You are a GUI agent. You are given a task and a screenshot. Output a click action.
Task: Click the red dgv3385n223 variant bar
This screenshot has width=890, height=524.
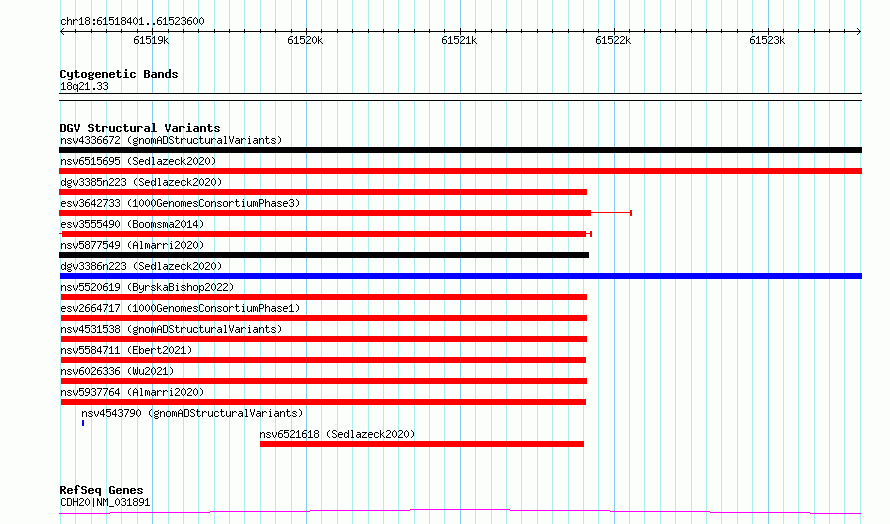323,192
